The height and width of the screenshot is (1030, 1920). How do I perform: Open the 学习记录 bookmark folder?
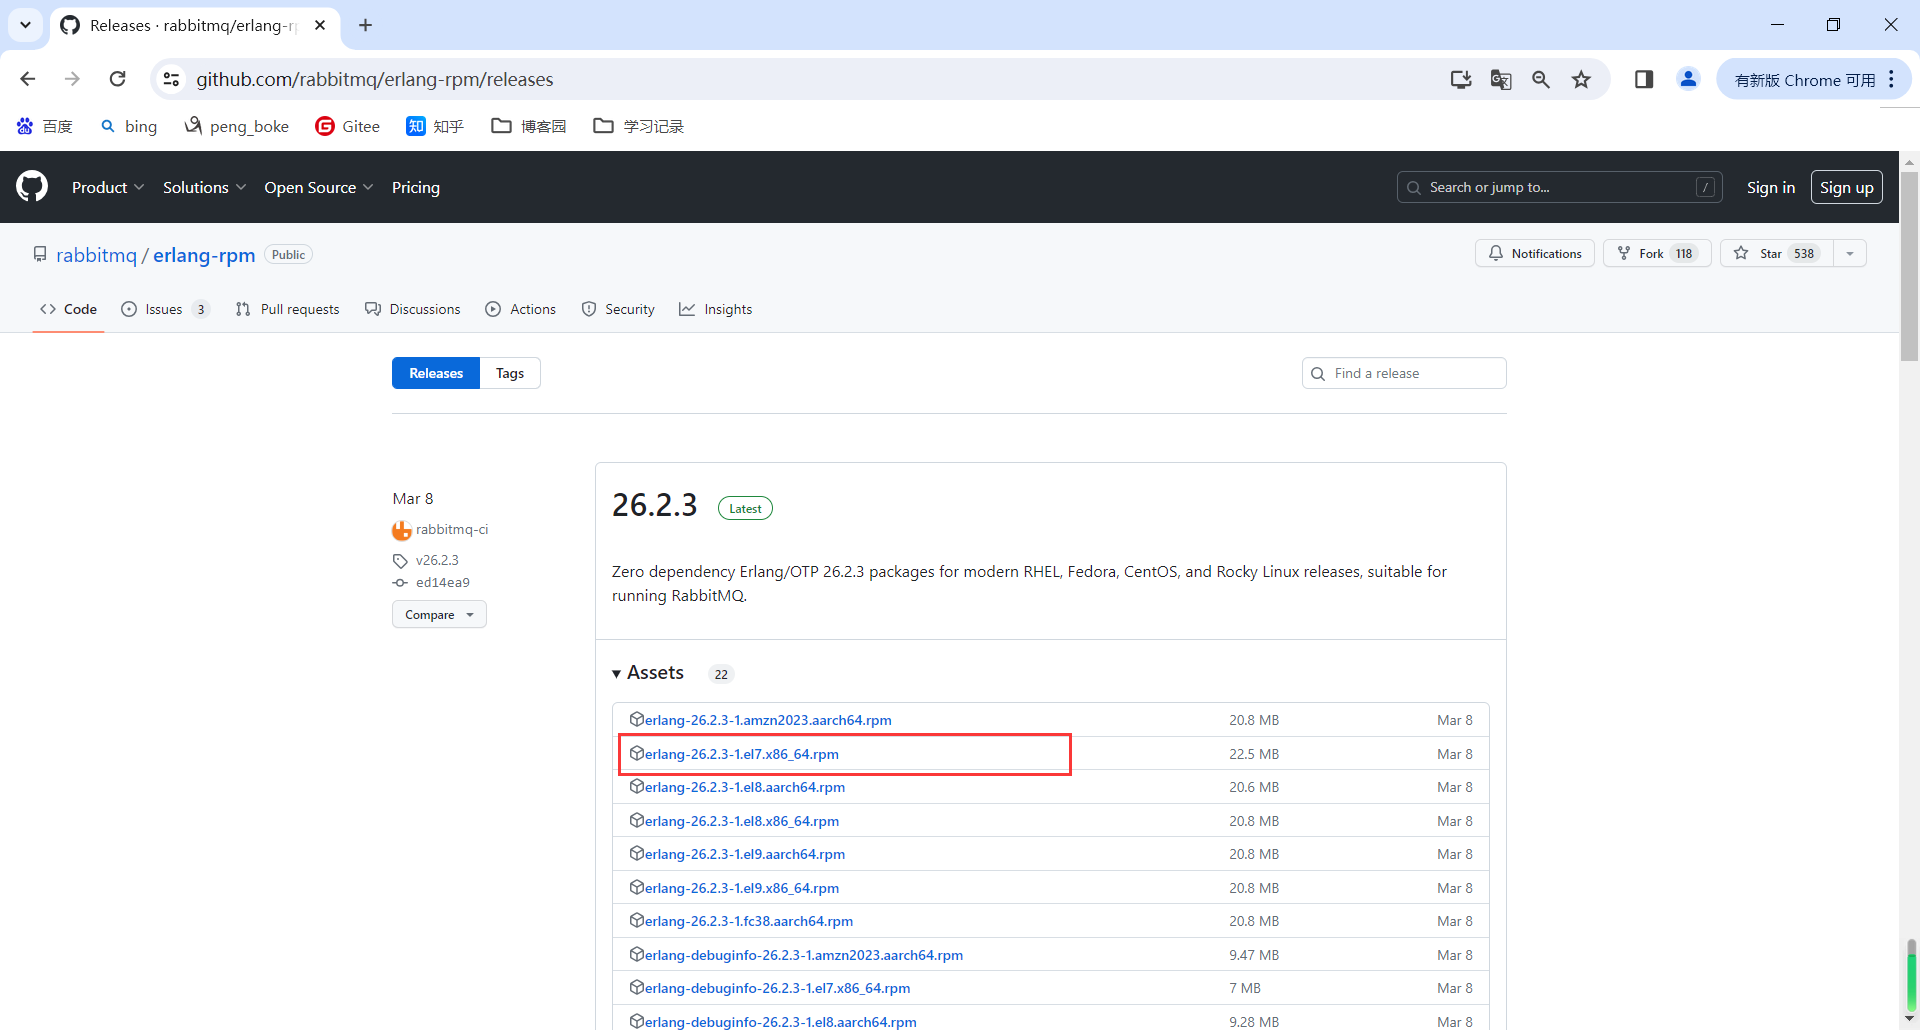click(638, 126)
